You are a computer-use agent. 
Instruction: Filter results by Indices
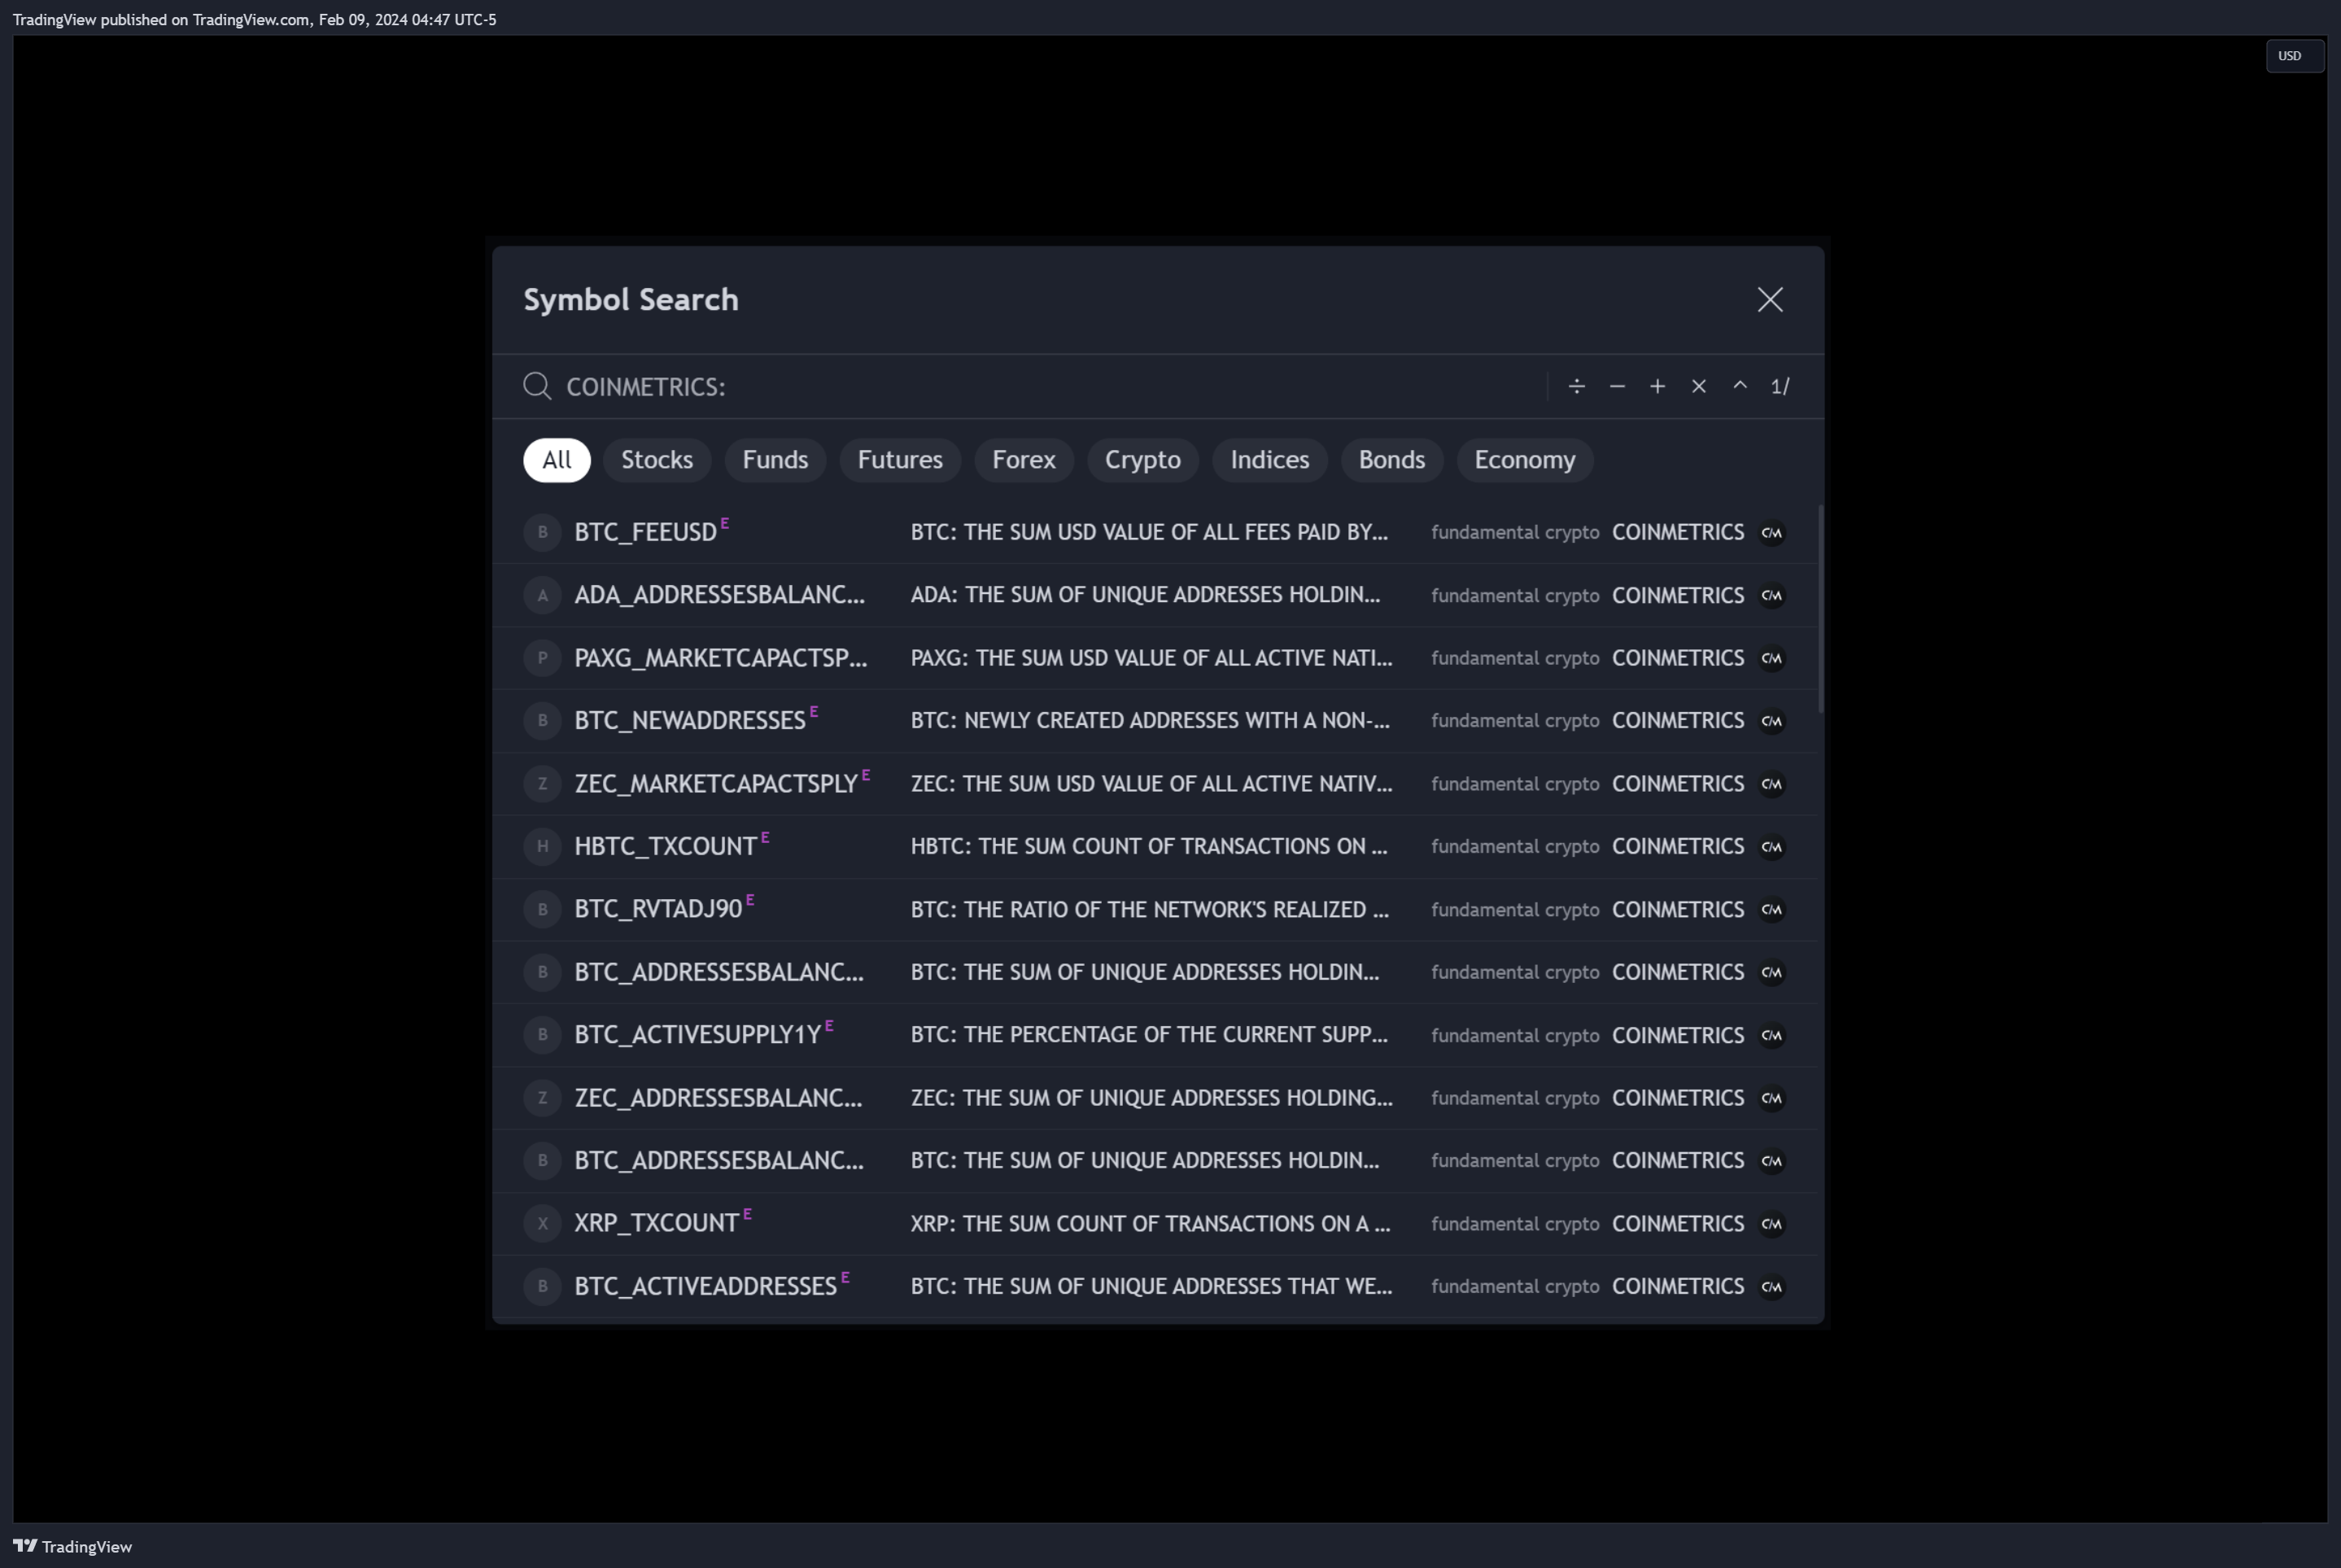pyautogui.click(x=1270, y=460)
